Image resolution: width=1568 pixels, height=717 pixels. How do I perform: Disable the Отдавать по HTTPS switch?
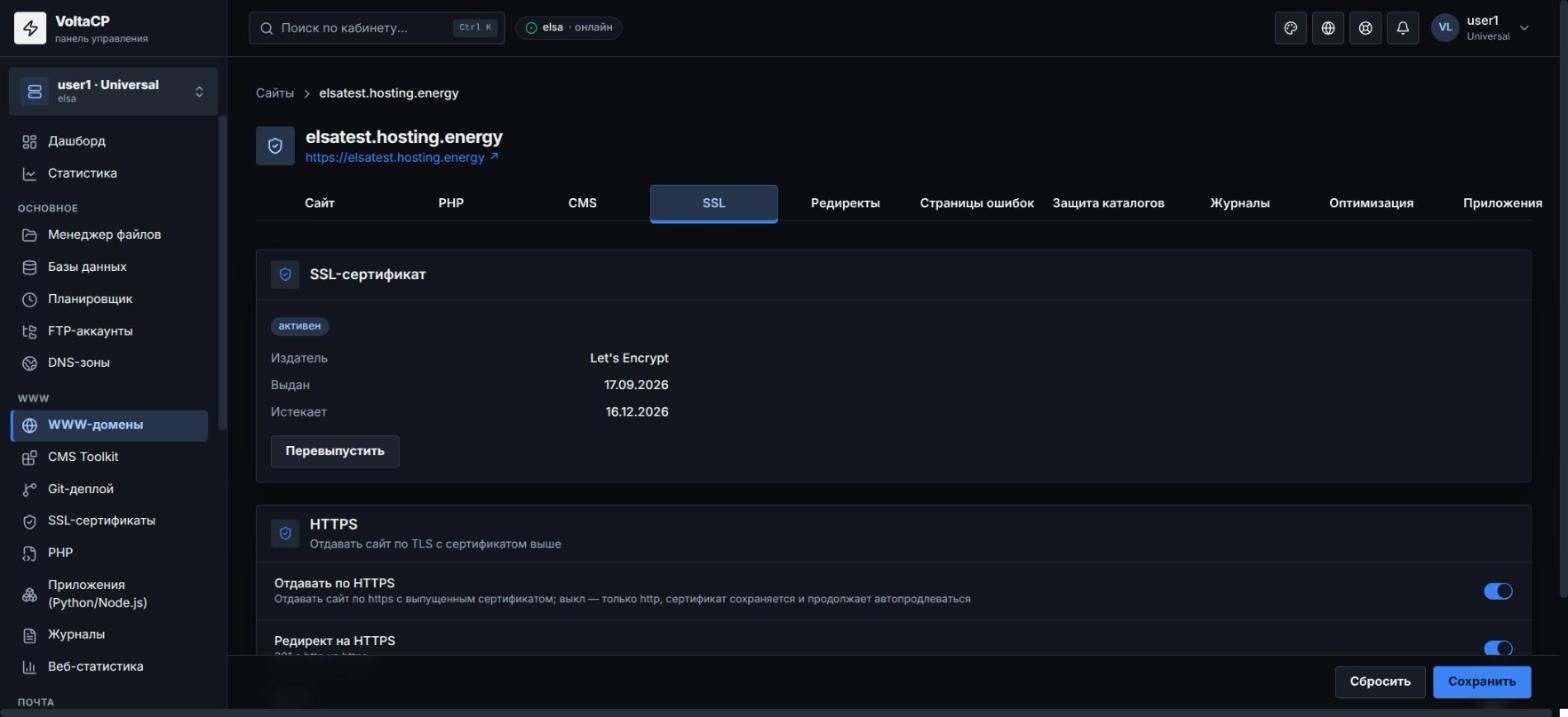click(x=1497, y=591)
